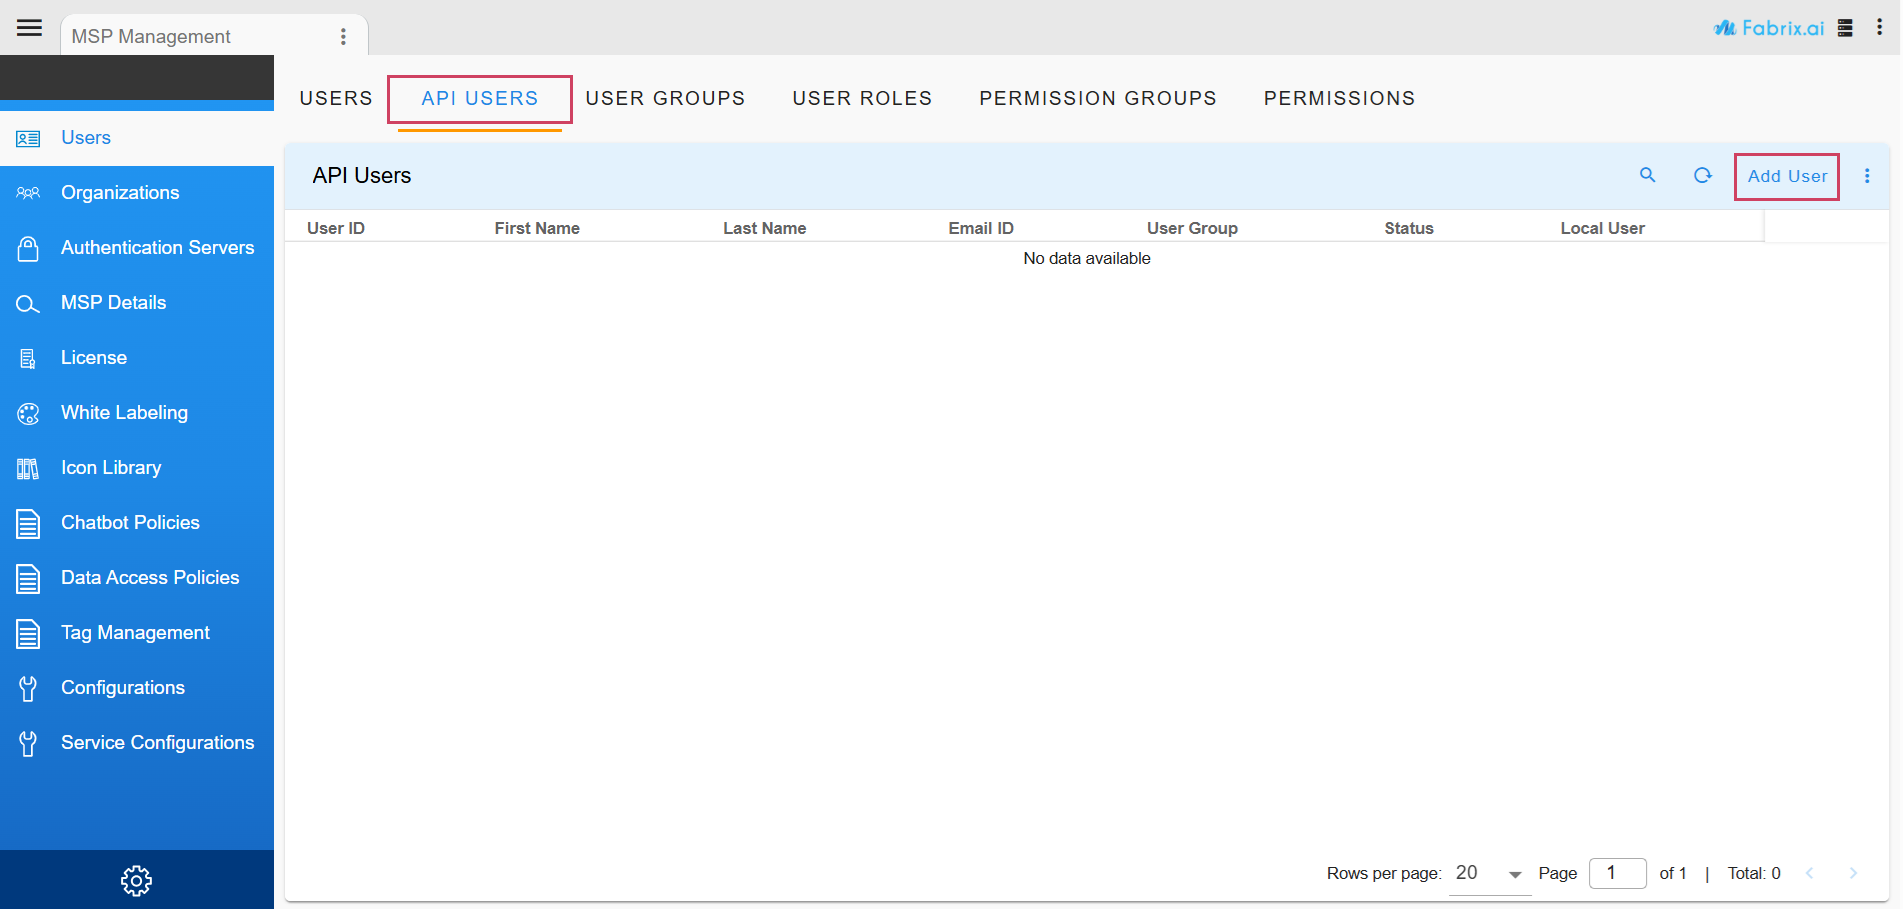This screenshot has height=909, width=1903.
Task: Click the search icon in API Users
Action: point(1647,175)
